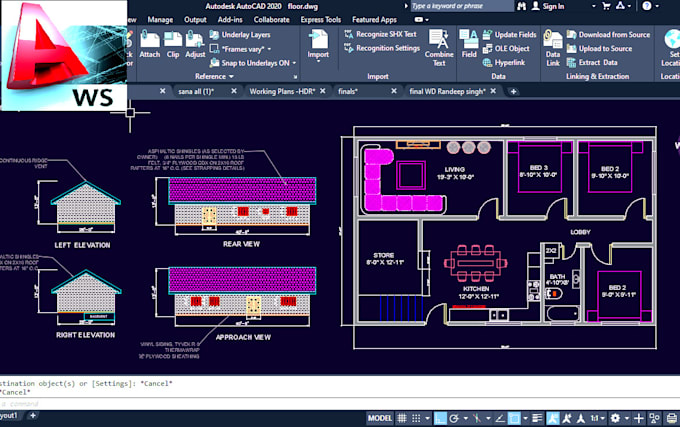Open the Adjust underlay tool
Image resolution: width=680 pixels, height=427 pixels.
(x=195, y=45)
